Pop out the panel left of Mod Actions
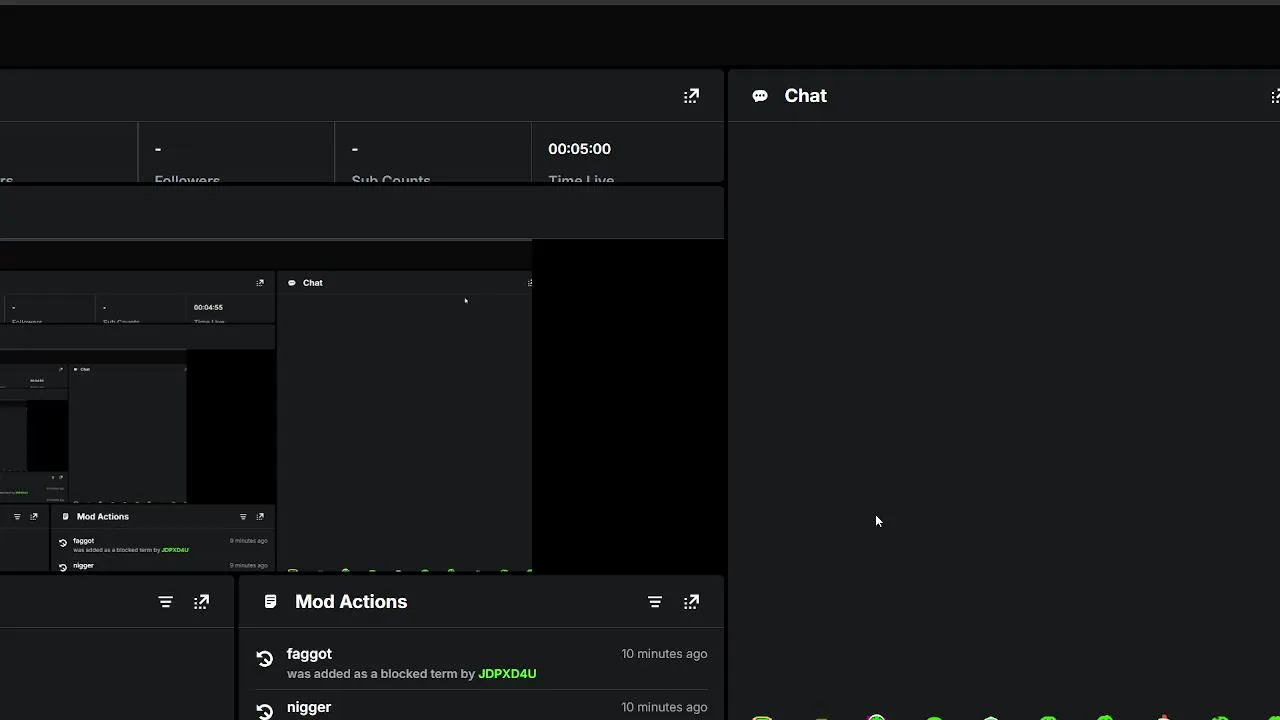Viewport: 1280px width, 720px height. tap(201, 602)
